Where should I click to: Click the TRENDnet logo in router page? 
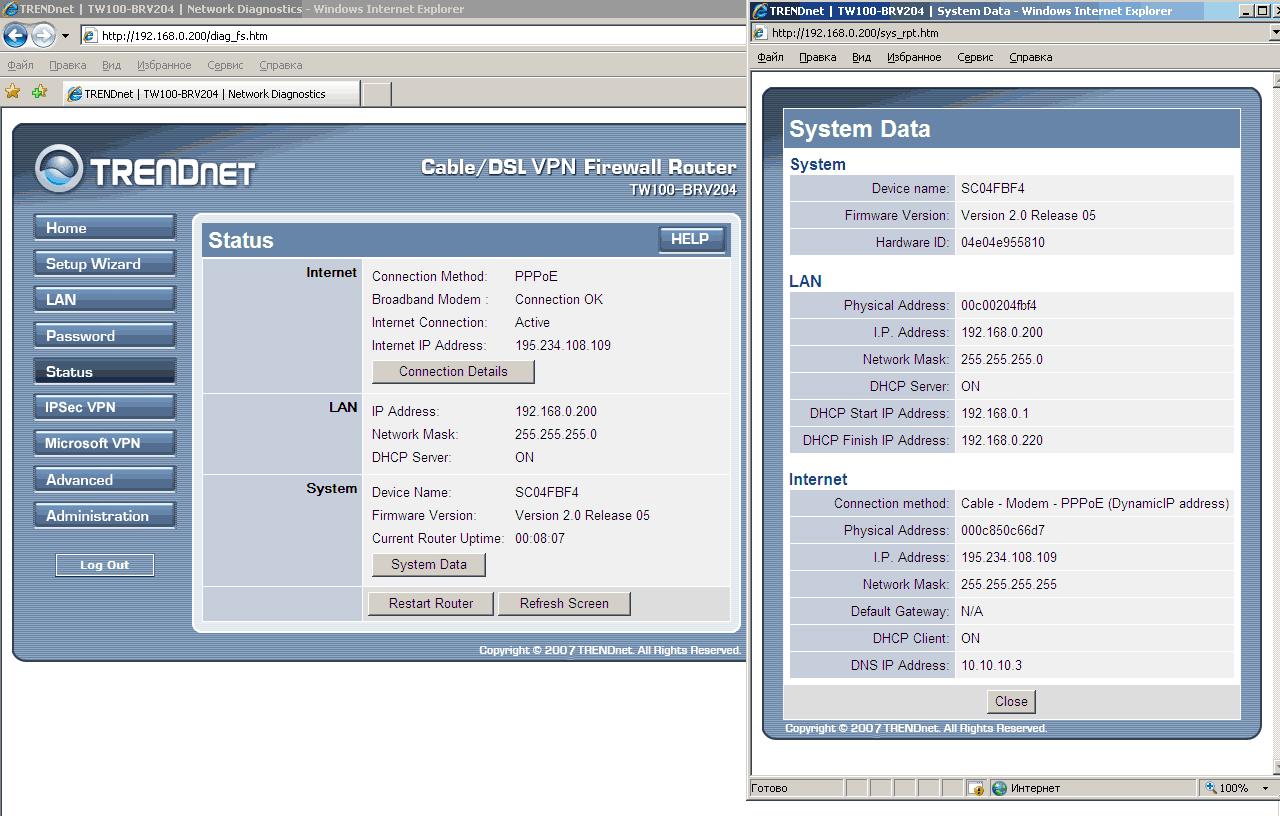click(x=145, y=170)
